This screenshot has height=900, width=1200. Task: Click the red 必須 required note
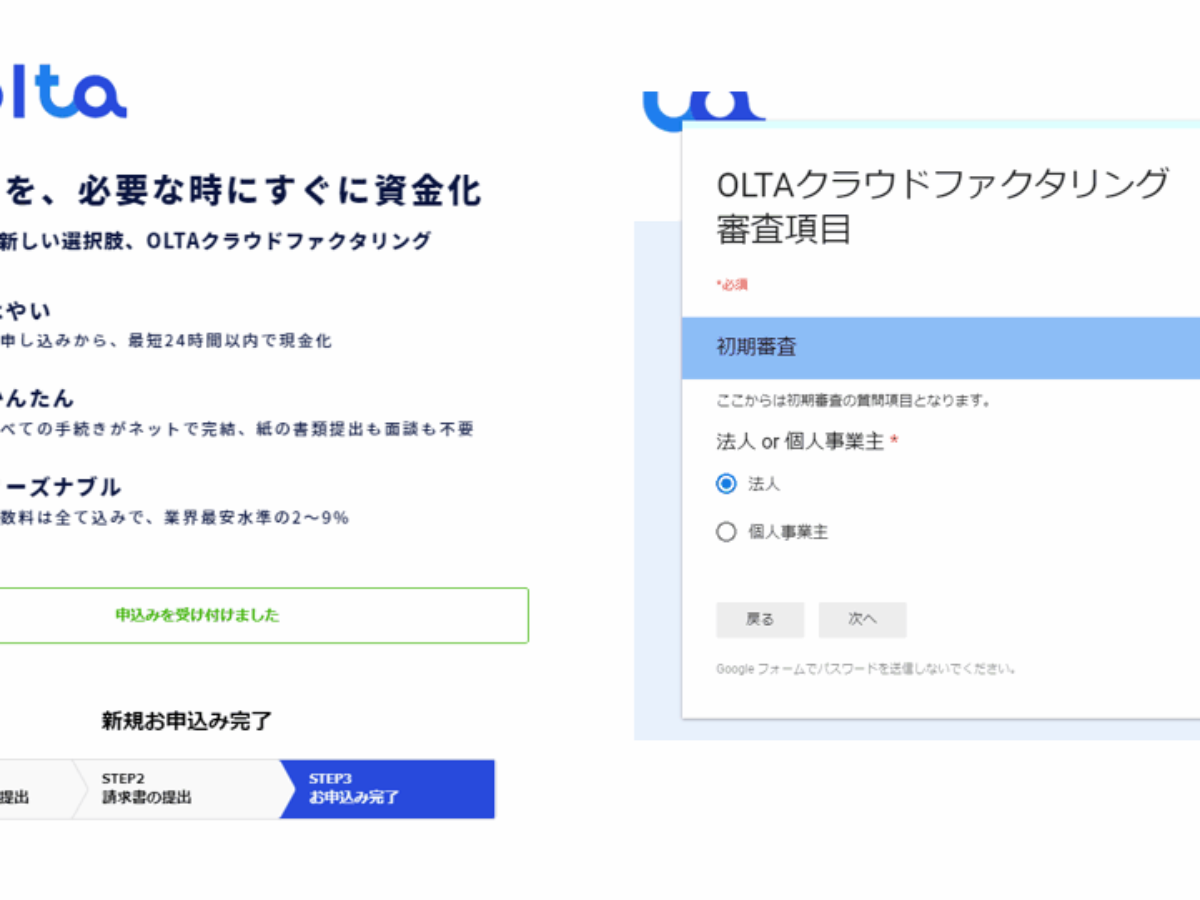pos(732,285)
